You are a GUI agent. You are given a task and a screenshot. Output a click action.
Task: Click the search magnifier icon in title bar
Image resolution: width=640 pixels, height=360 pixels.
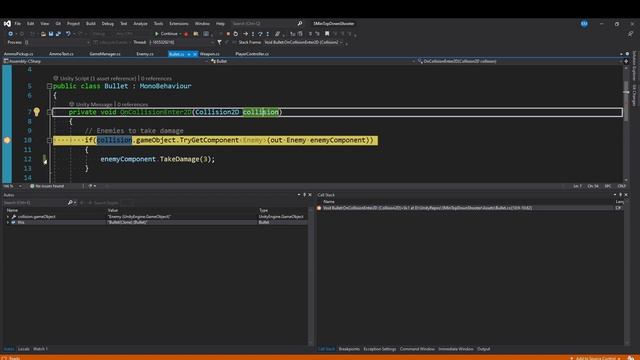(x=300, y=24)
